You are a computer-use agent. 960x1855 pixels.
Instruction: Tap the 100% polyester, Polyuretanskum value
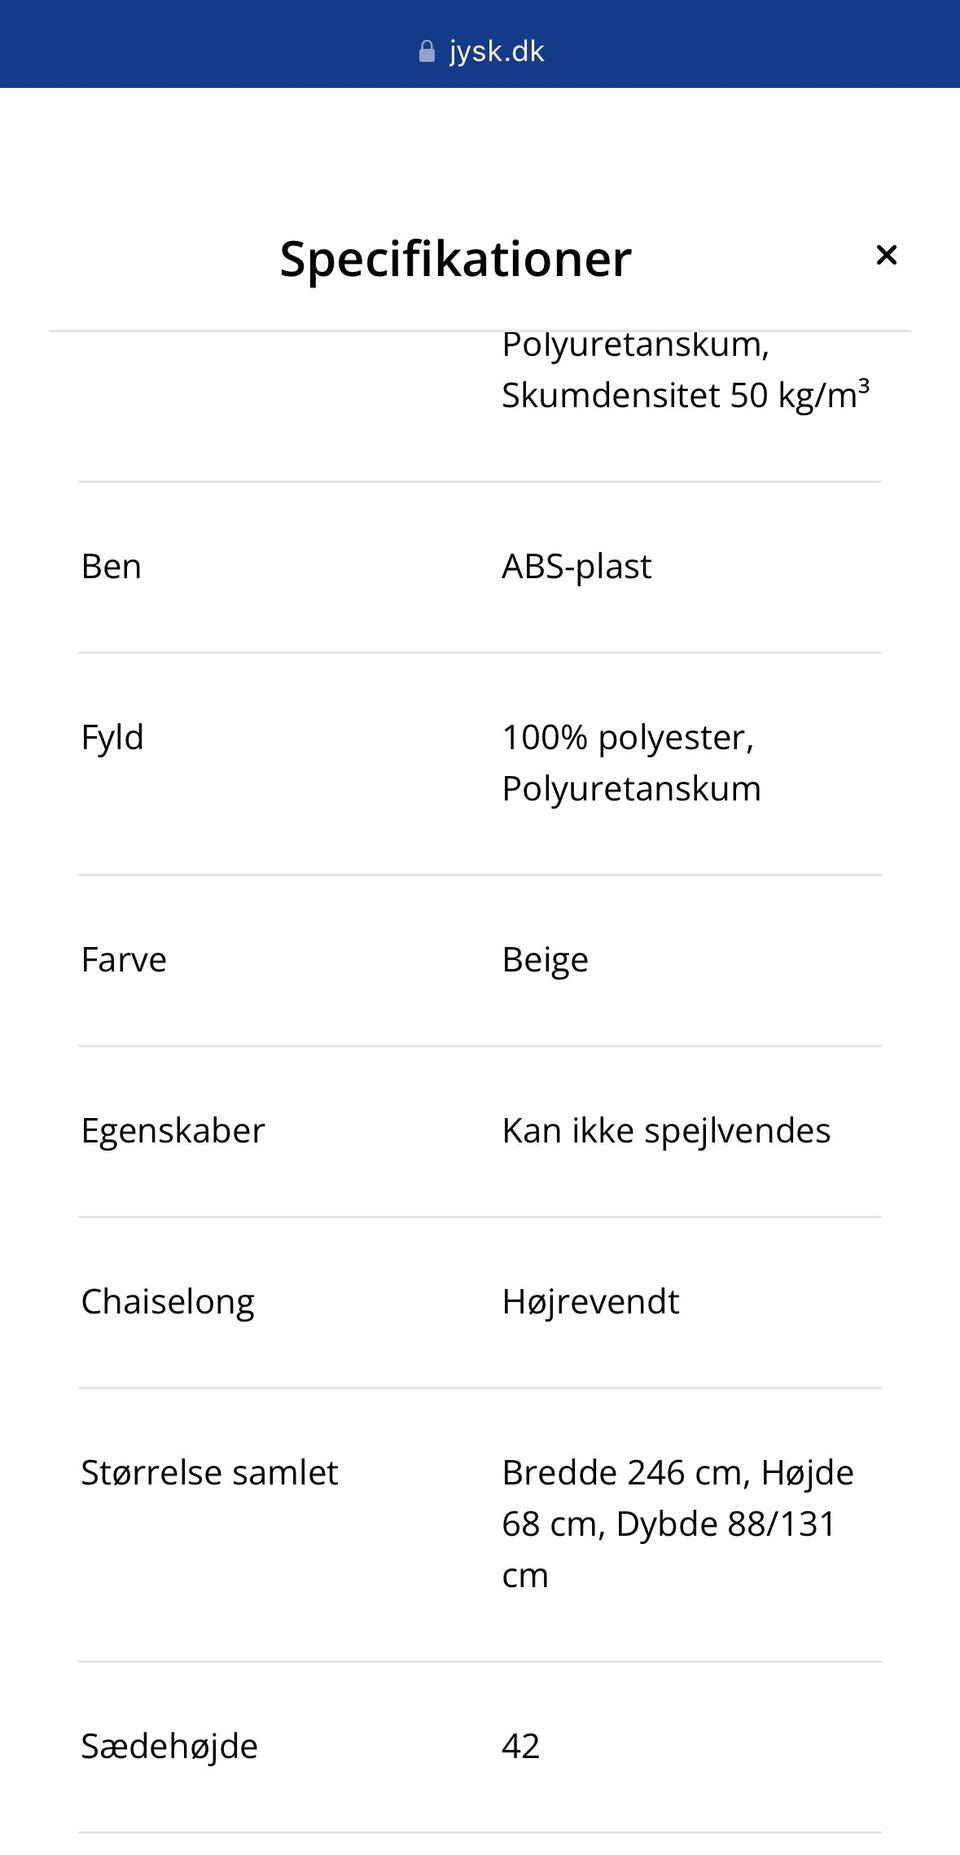pyautogui.click(x=631, y=763)
